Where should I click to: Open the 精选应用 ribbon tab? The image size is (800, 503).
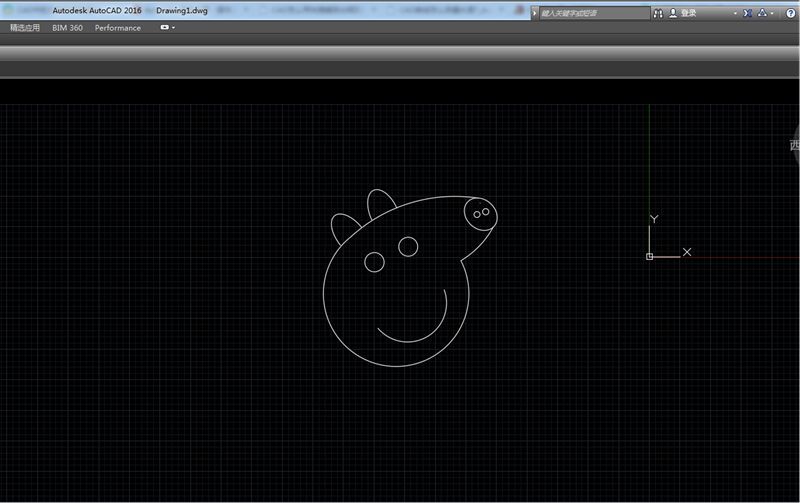24,28
